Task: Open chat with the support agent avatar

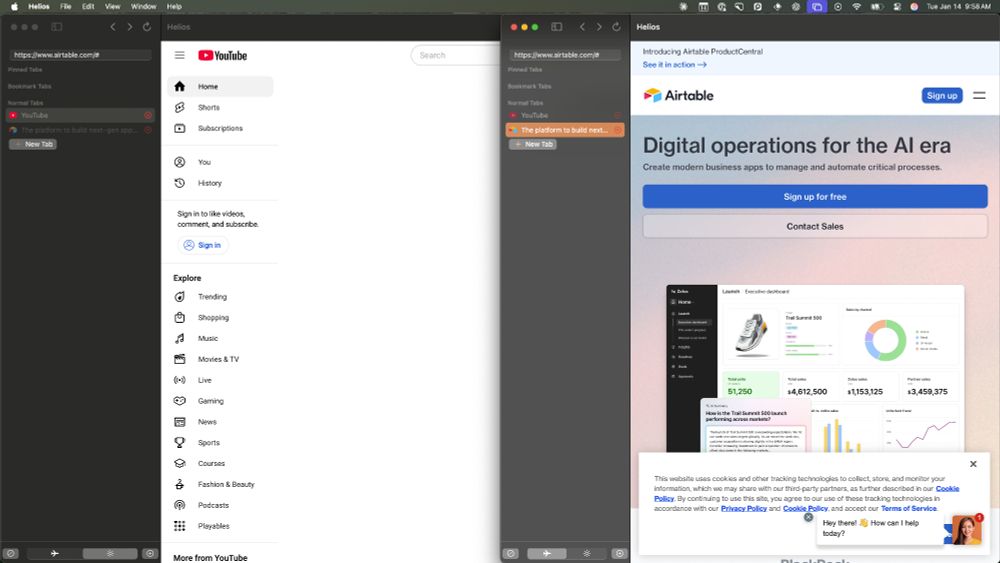Action: 967,530
